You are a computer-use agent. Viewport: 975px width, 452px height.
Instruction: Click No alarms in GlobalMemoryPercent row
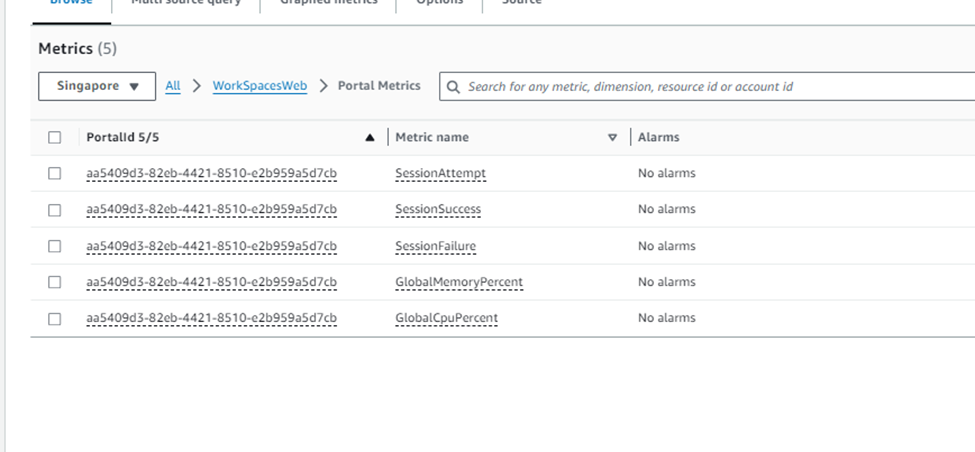click(x=667, y=282)
